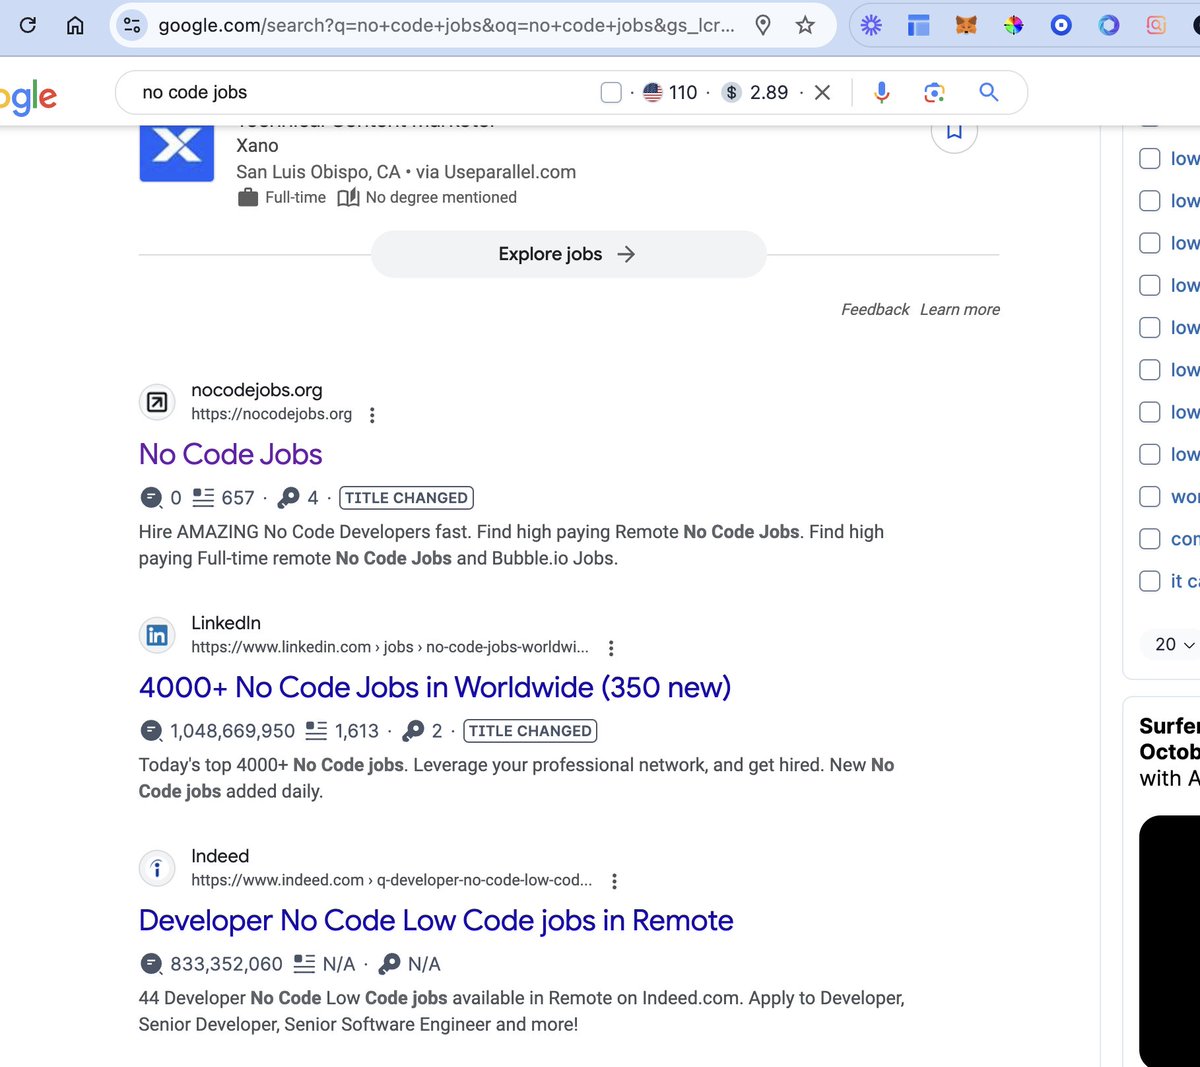1200x1067 pixels.
Task: Click the Google logo
Action: [28, 97]
